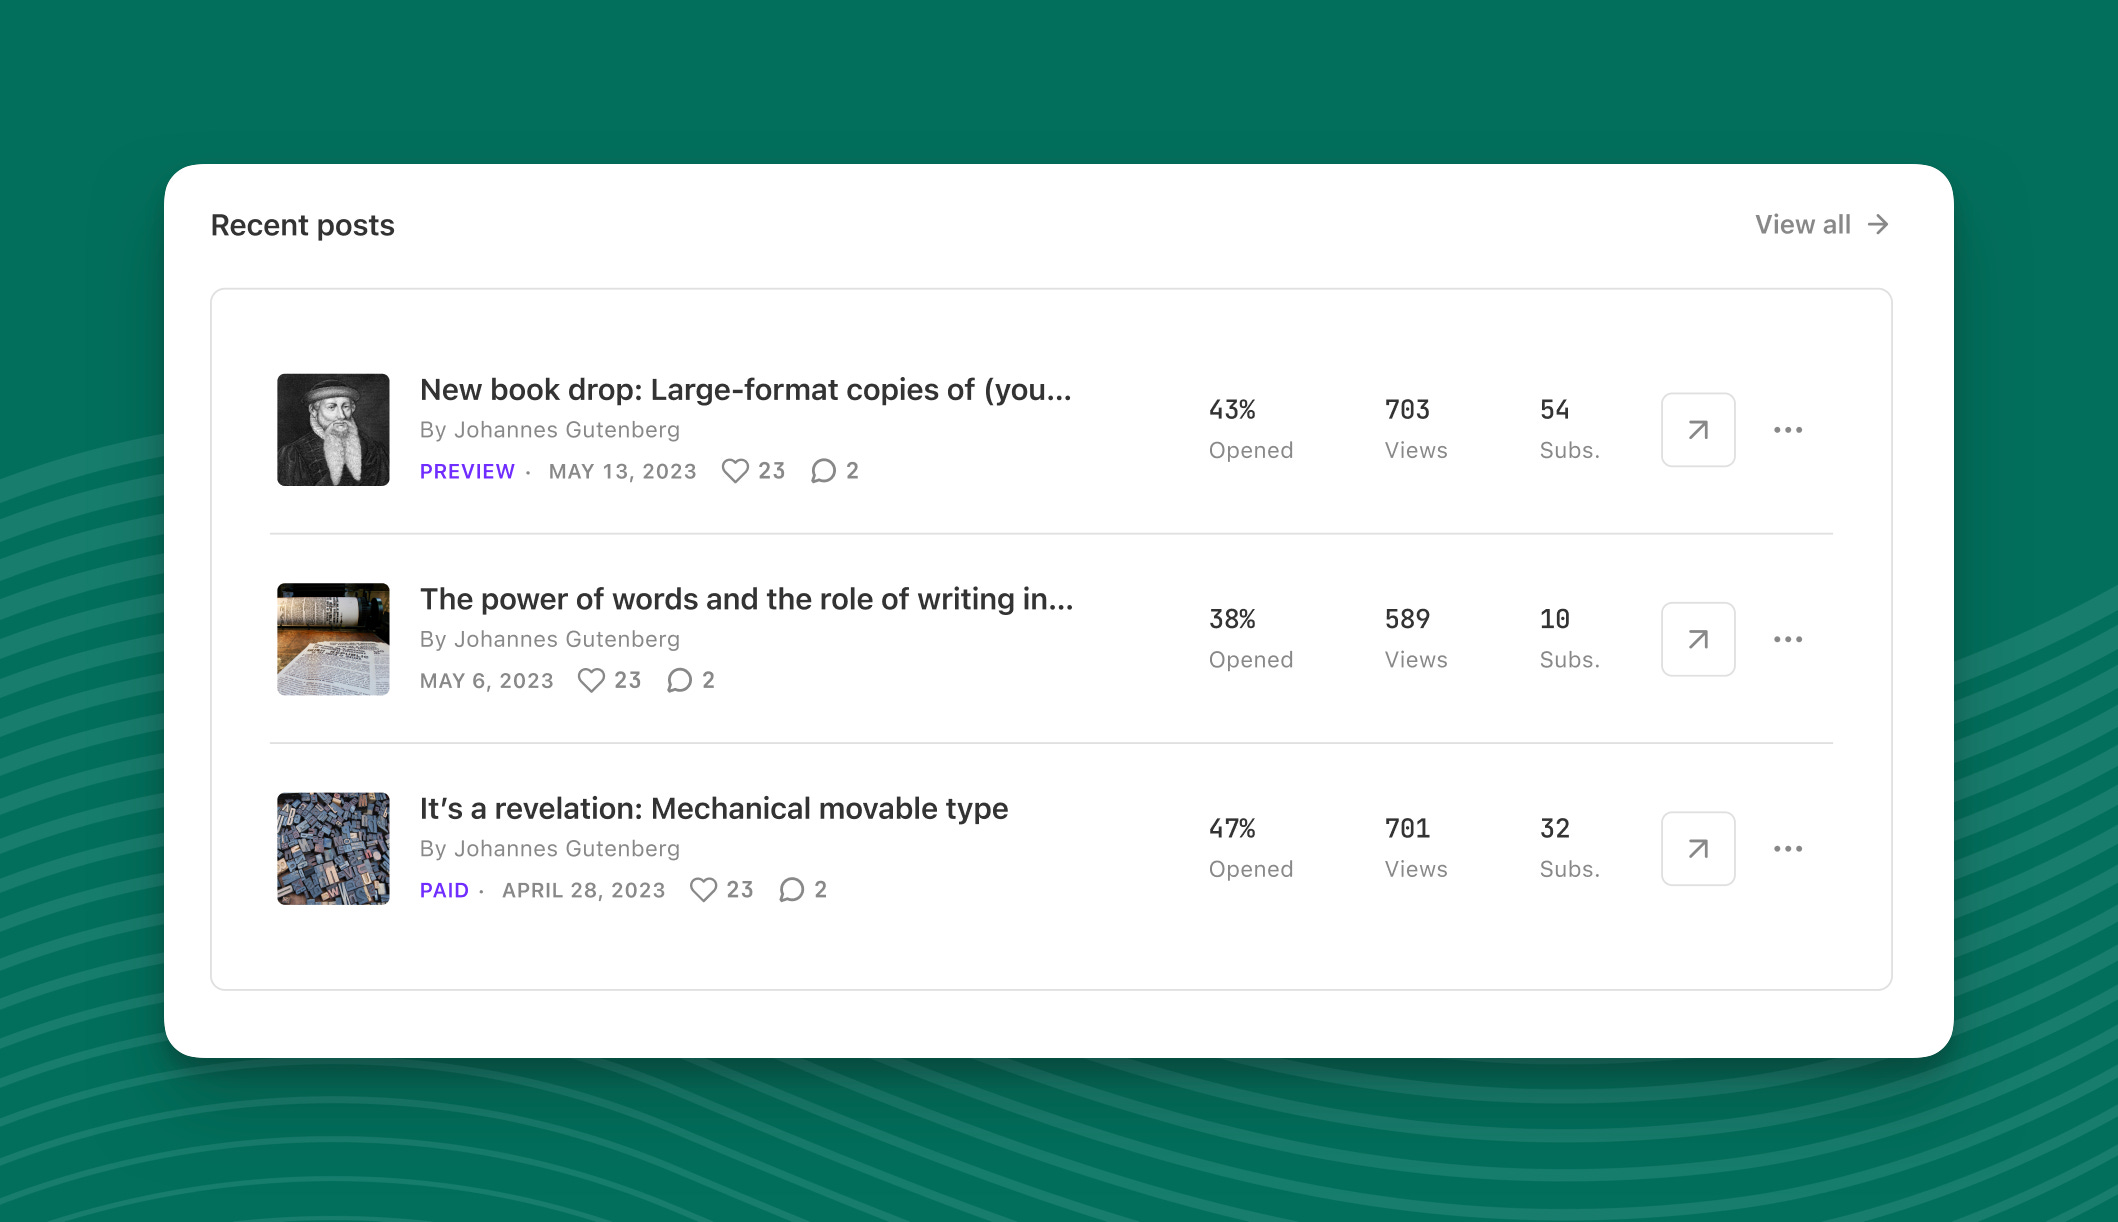Viewport: 2118px width, 1222px height.
Task: Open the ellipsis menu for the New book drop post
Action: [x=1788, y=429]
